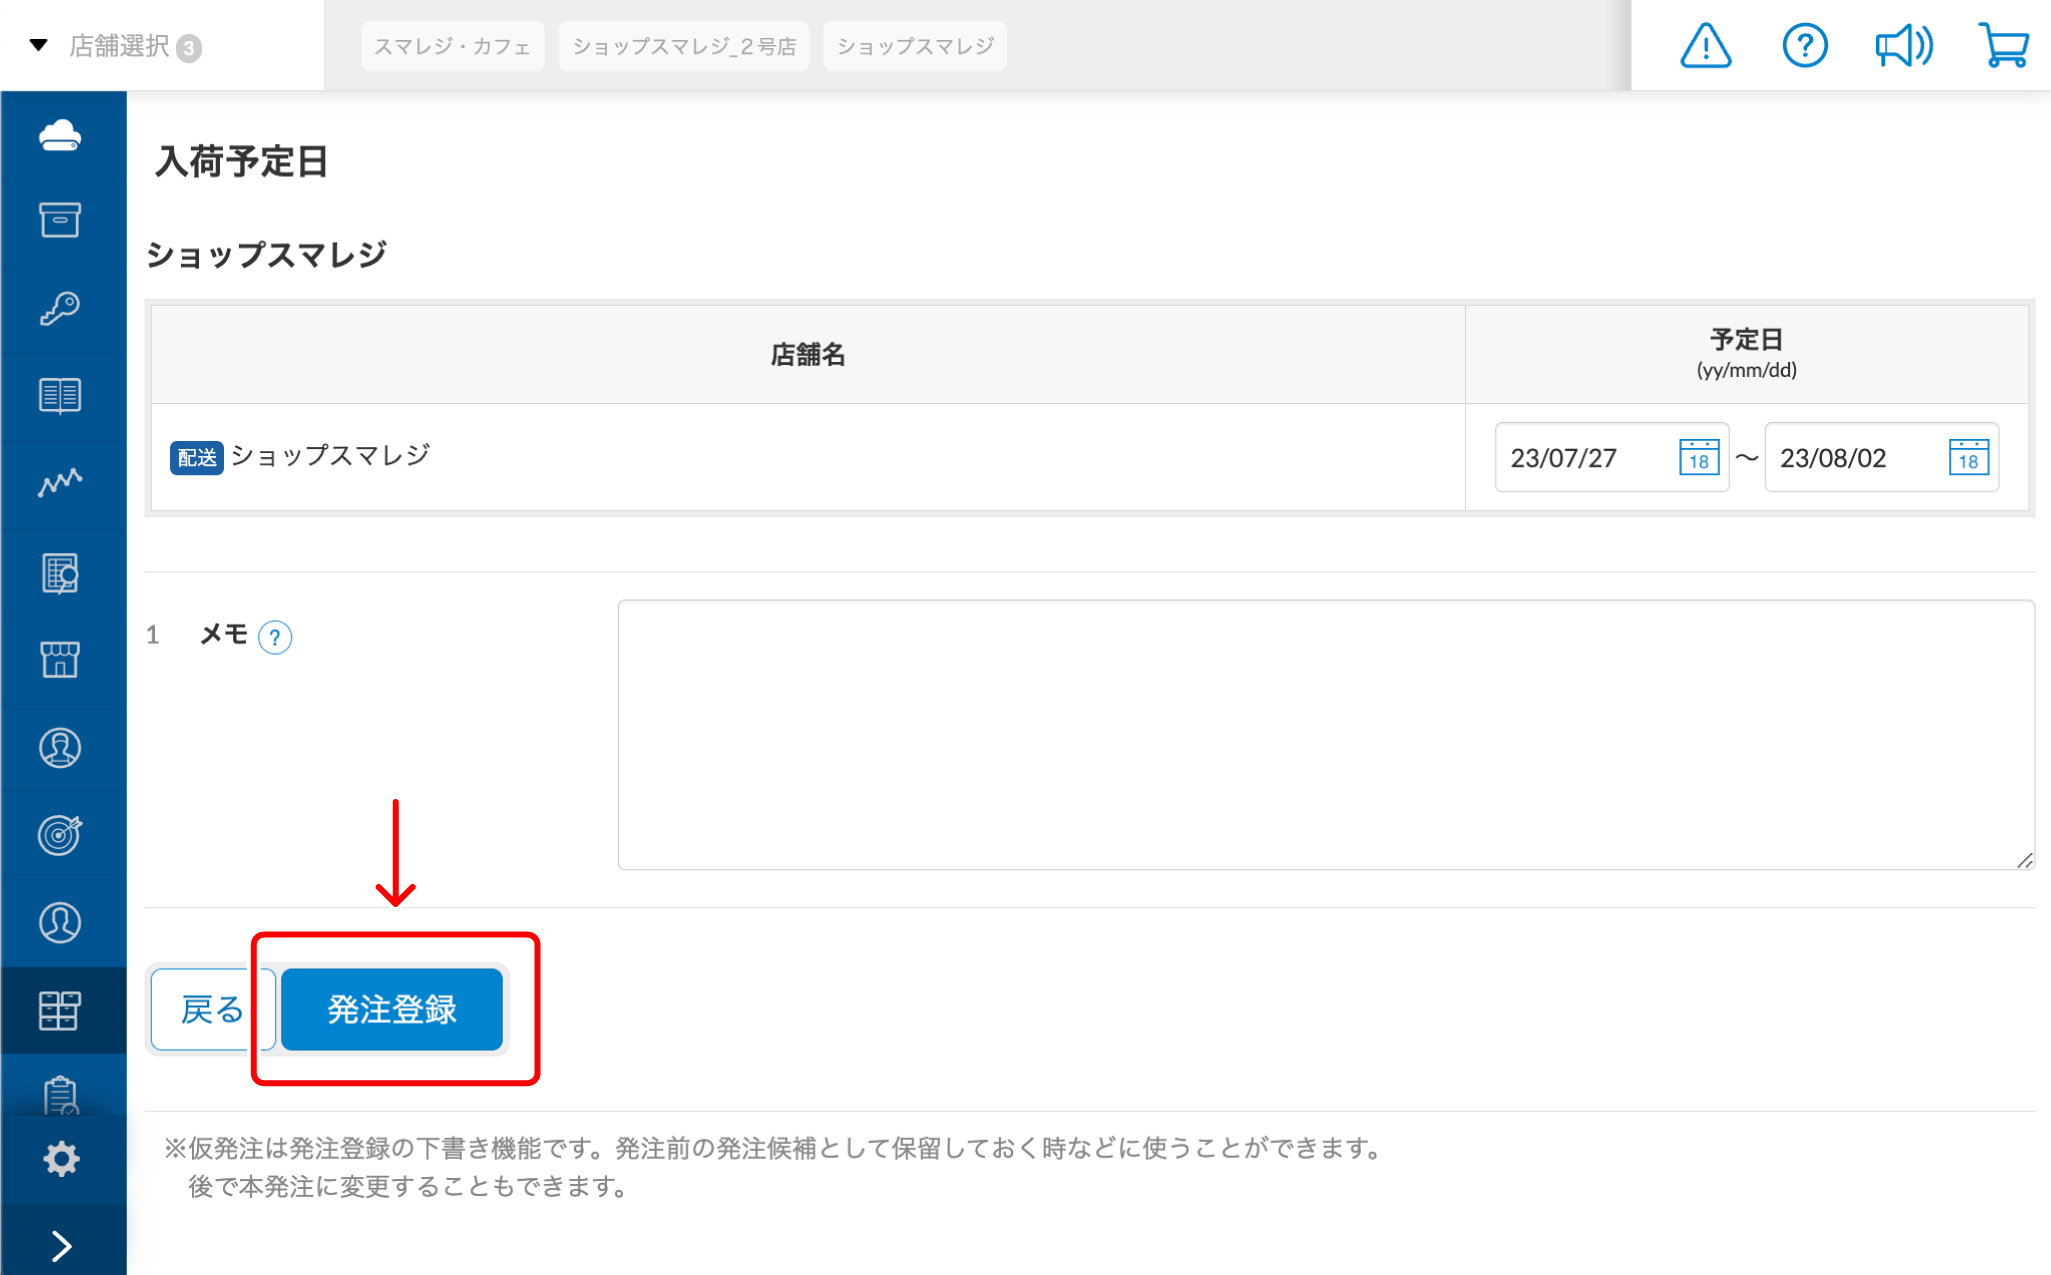
Task: Open the settings gear icon
Action: pos(60,1159)
